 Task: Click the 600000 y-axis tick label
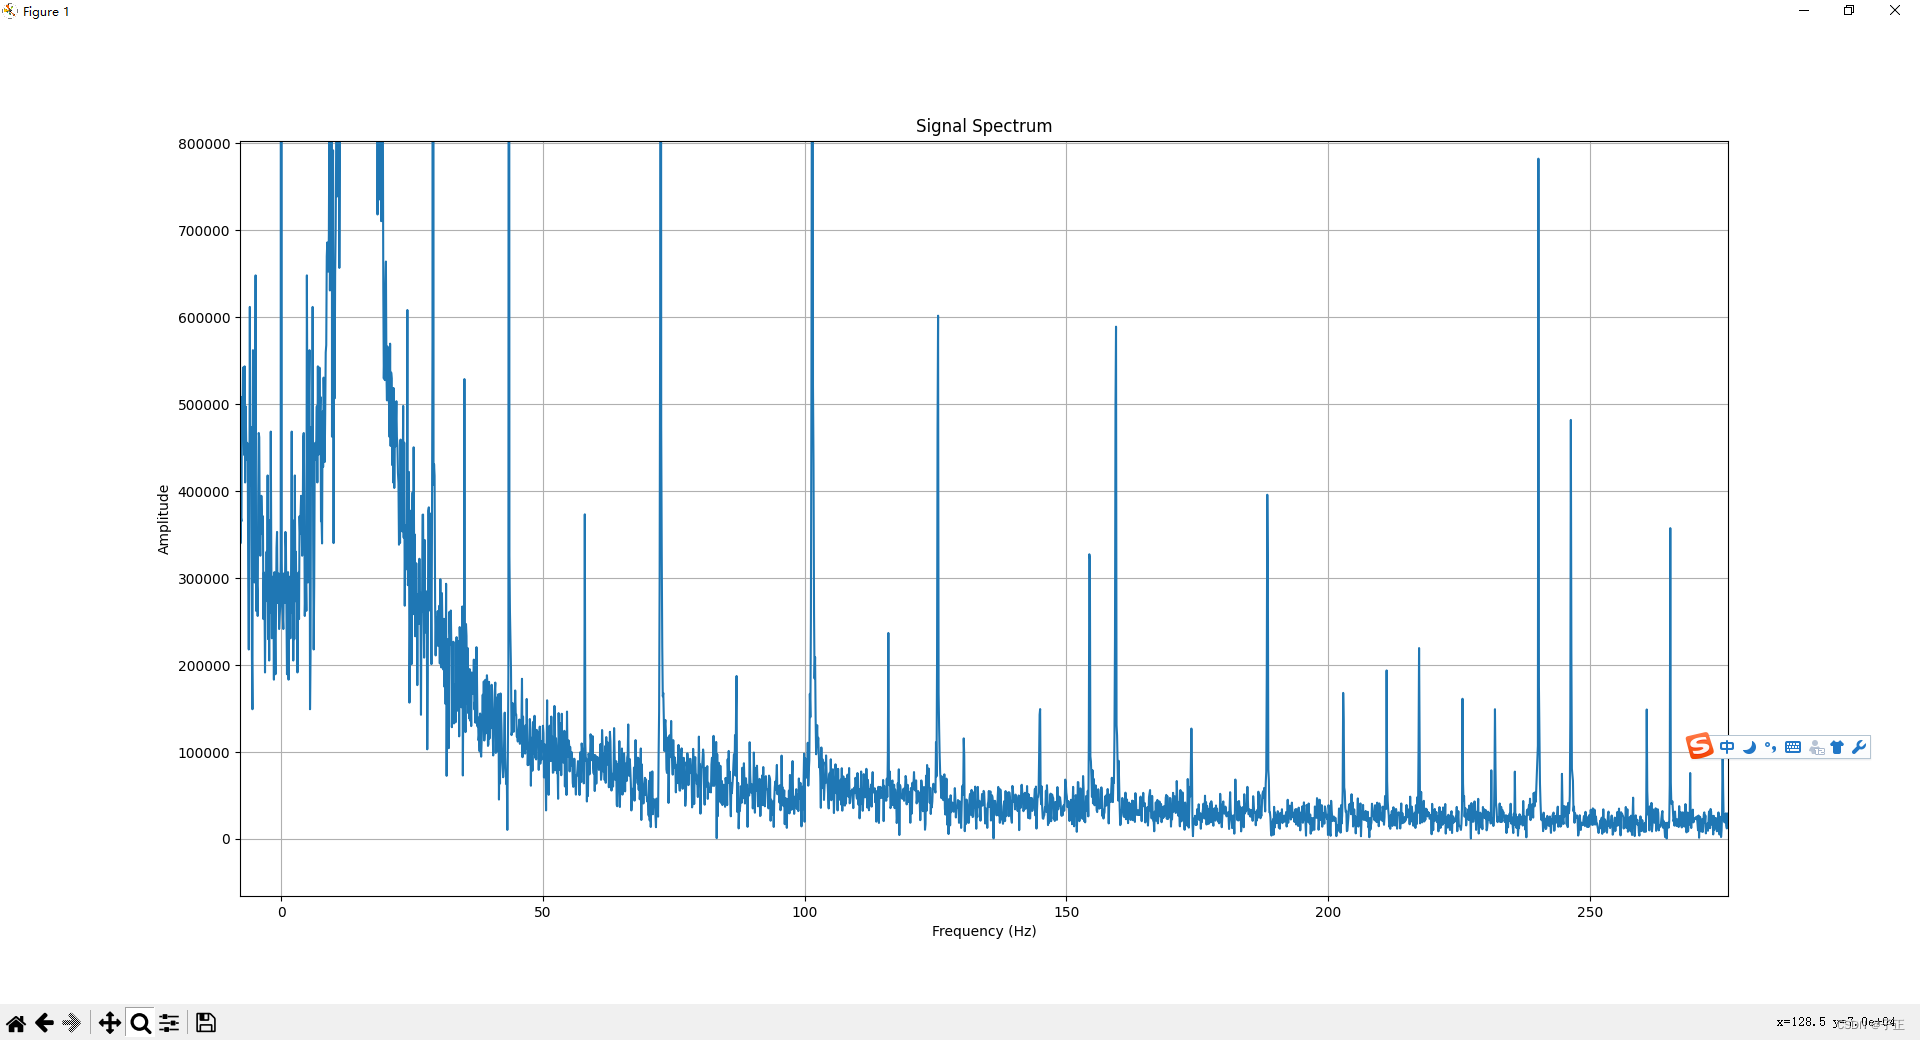point(204,318)
